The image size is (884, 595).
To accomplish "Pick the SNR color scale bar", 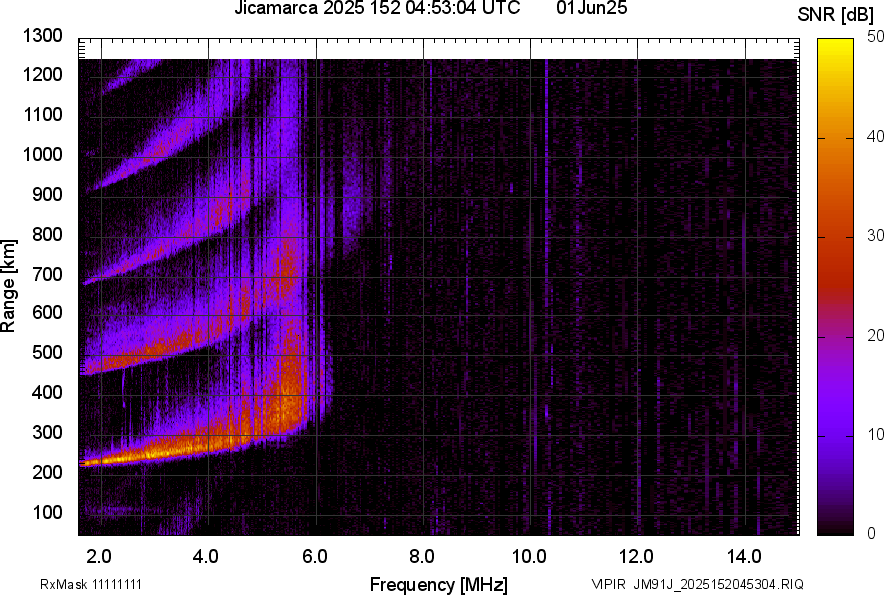I will [836, 287].
